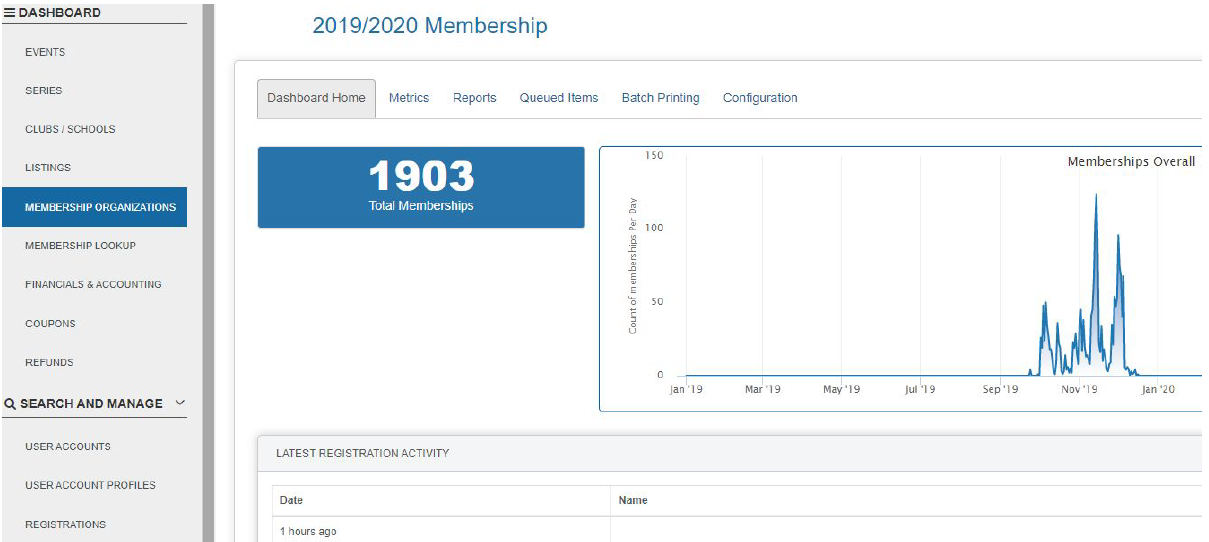1209x542 pixels.
Task: Open User Account Profiles
Action: click(x=90, y=486)
